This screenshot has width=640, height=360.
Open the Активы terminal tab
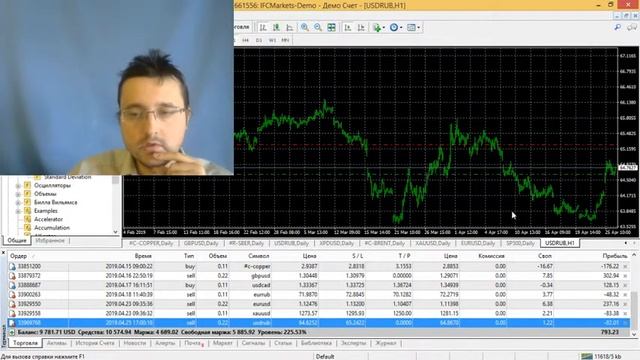(56, 343)
